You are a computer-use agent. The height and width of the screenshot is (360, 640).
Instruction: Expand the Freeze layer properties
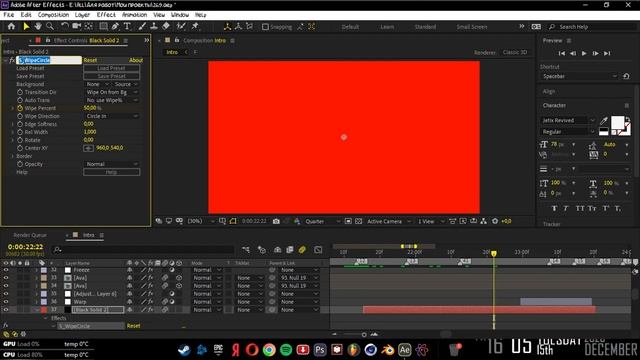36,270
